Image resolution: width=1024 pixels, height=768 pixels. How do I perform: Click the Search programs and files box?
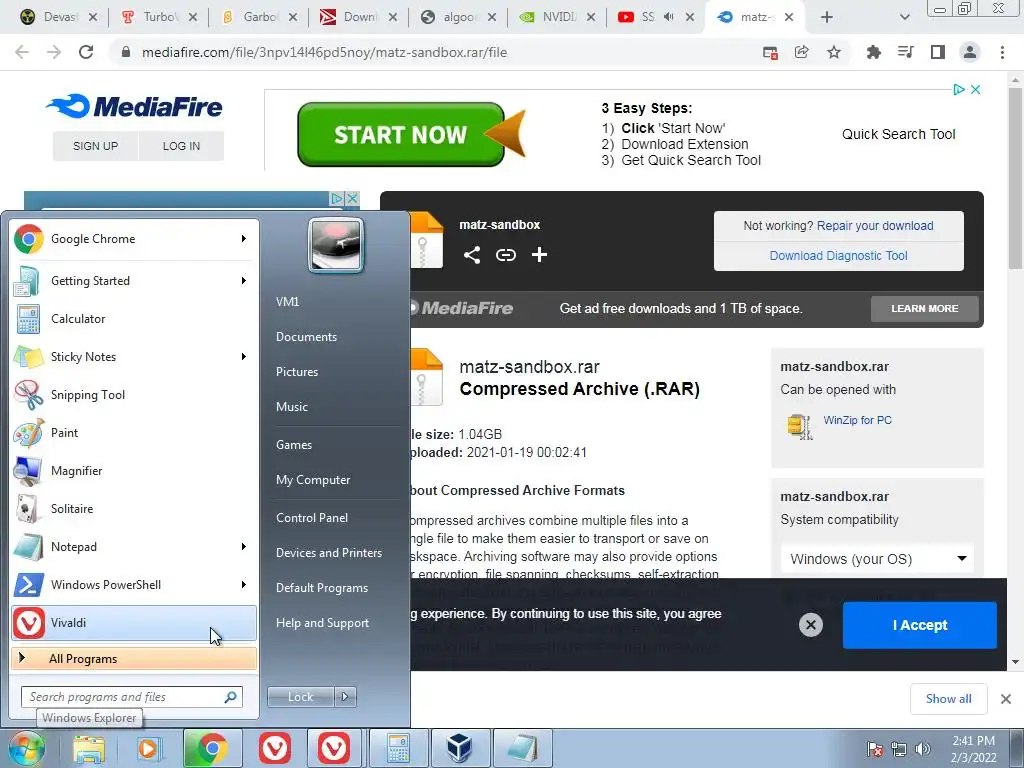click(x=131, y=697)
